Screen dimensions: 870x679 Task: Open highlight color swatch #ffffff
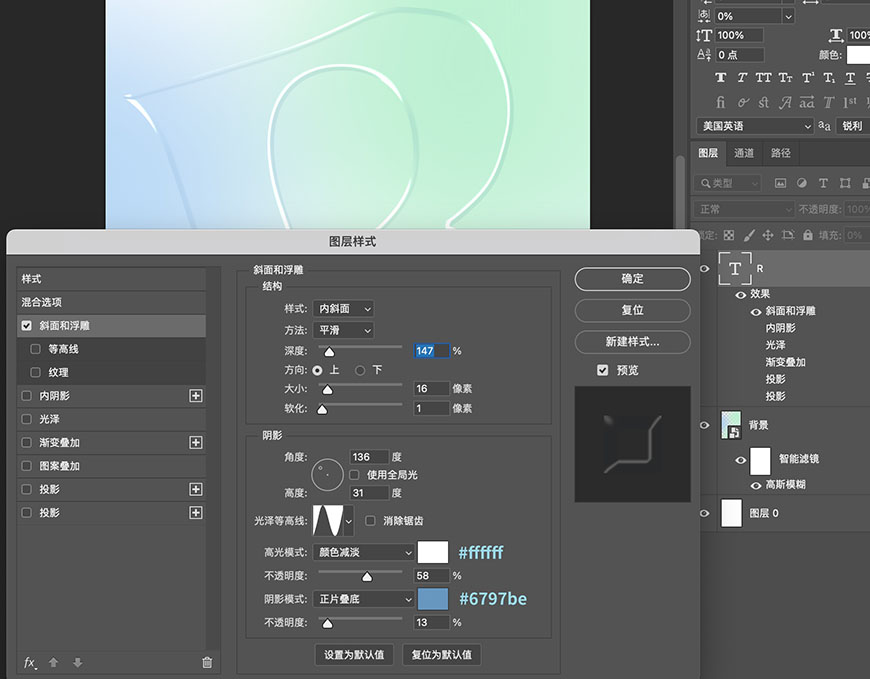pyautogui.click(x=433, y=553)
